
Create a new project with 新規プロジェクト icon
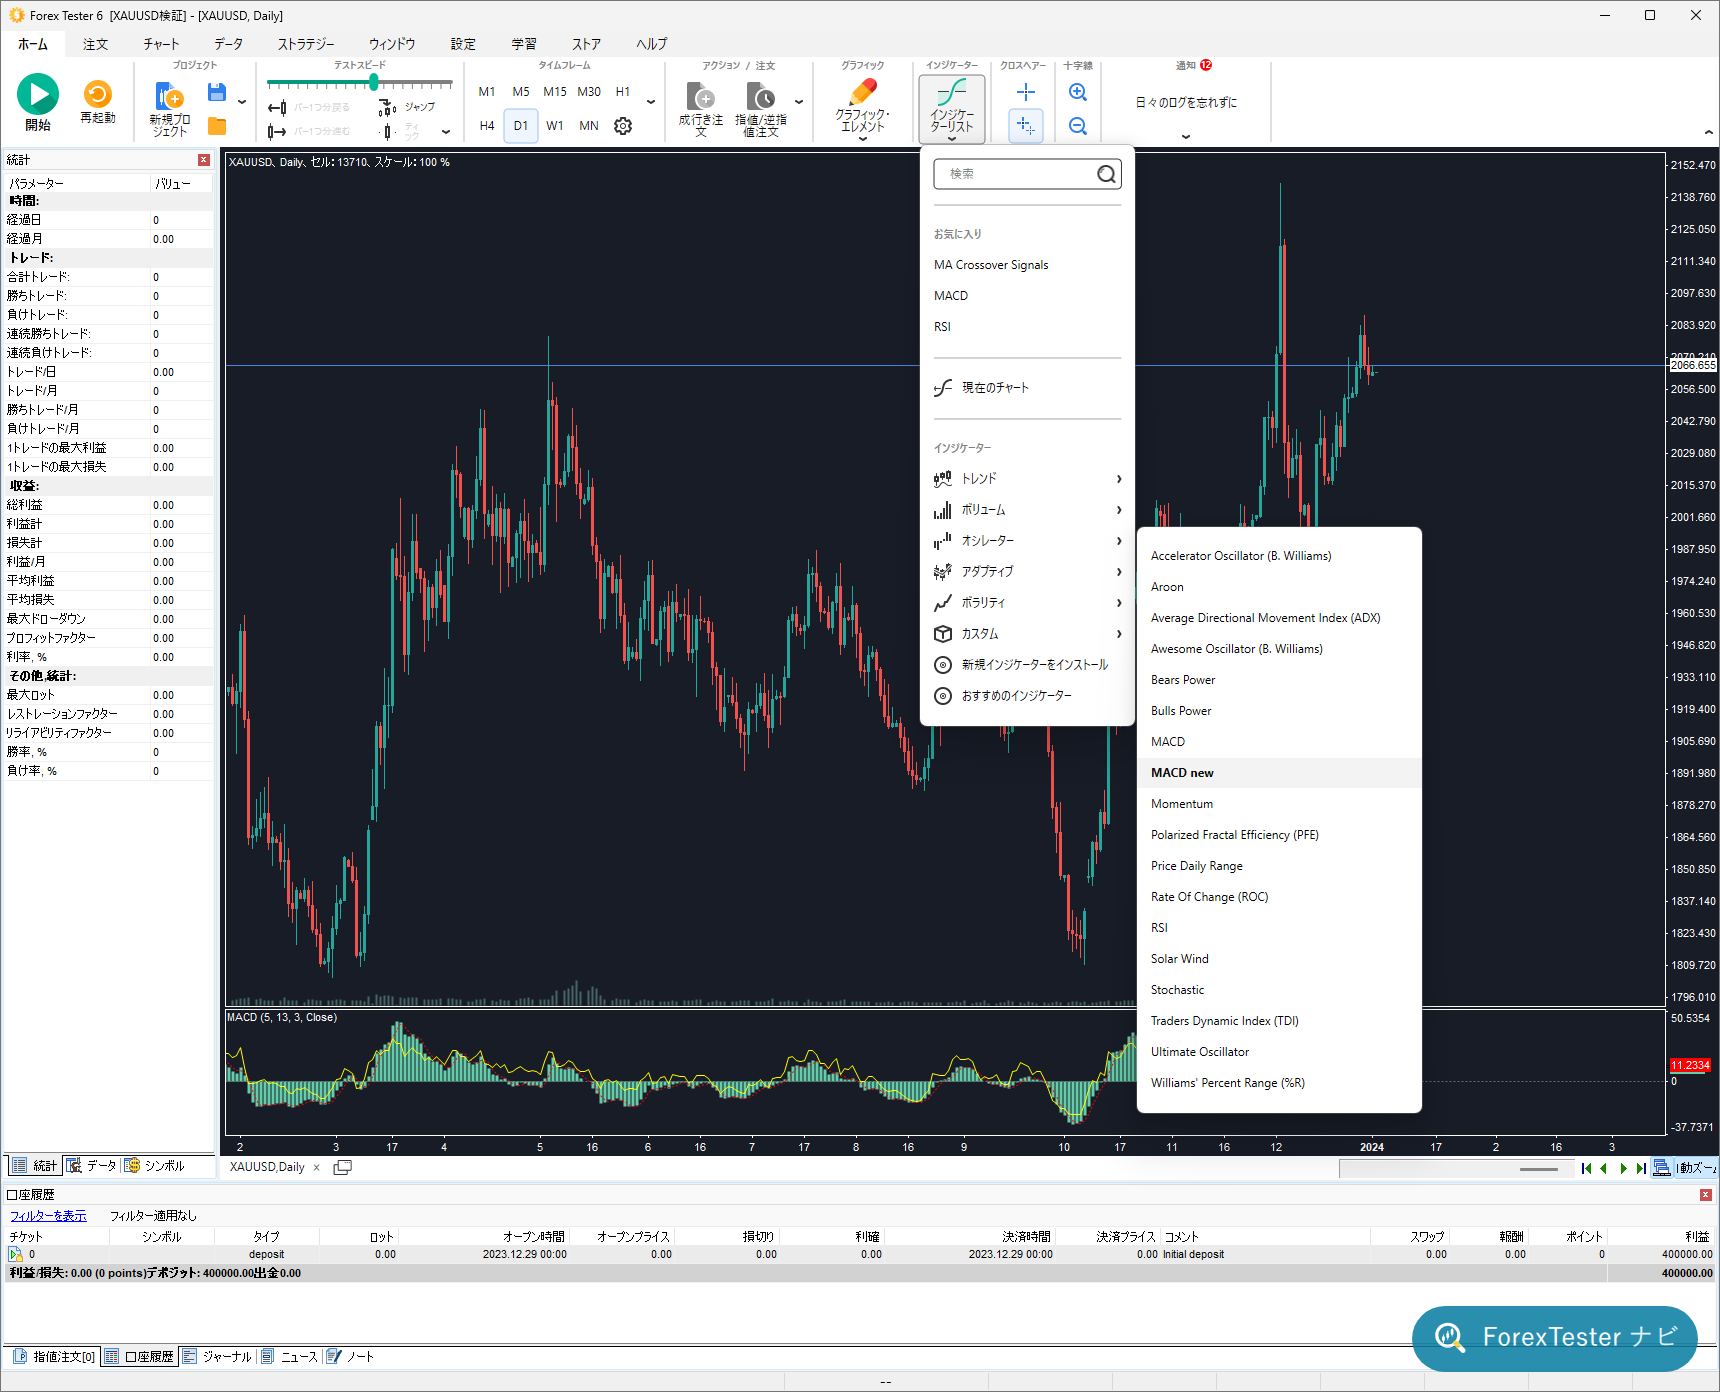pyautogui.click(x=169, y=97)
